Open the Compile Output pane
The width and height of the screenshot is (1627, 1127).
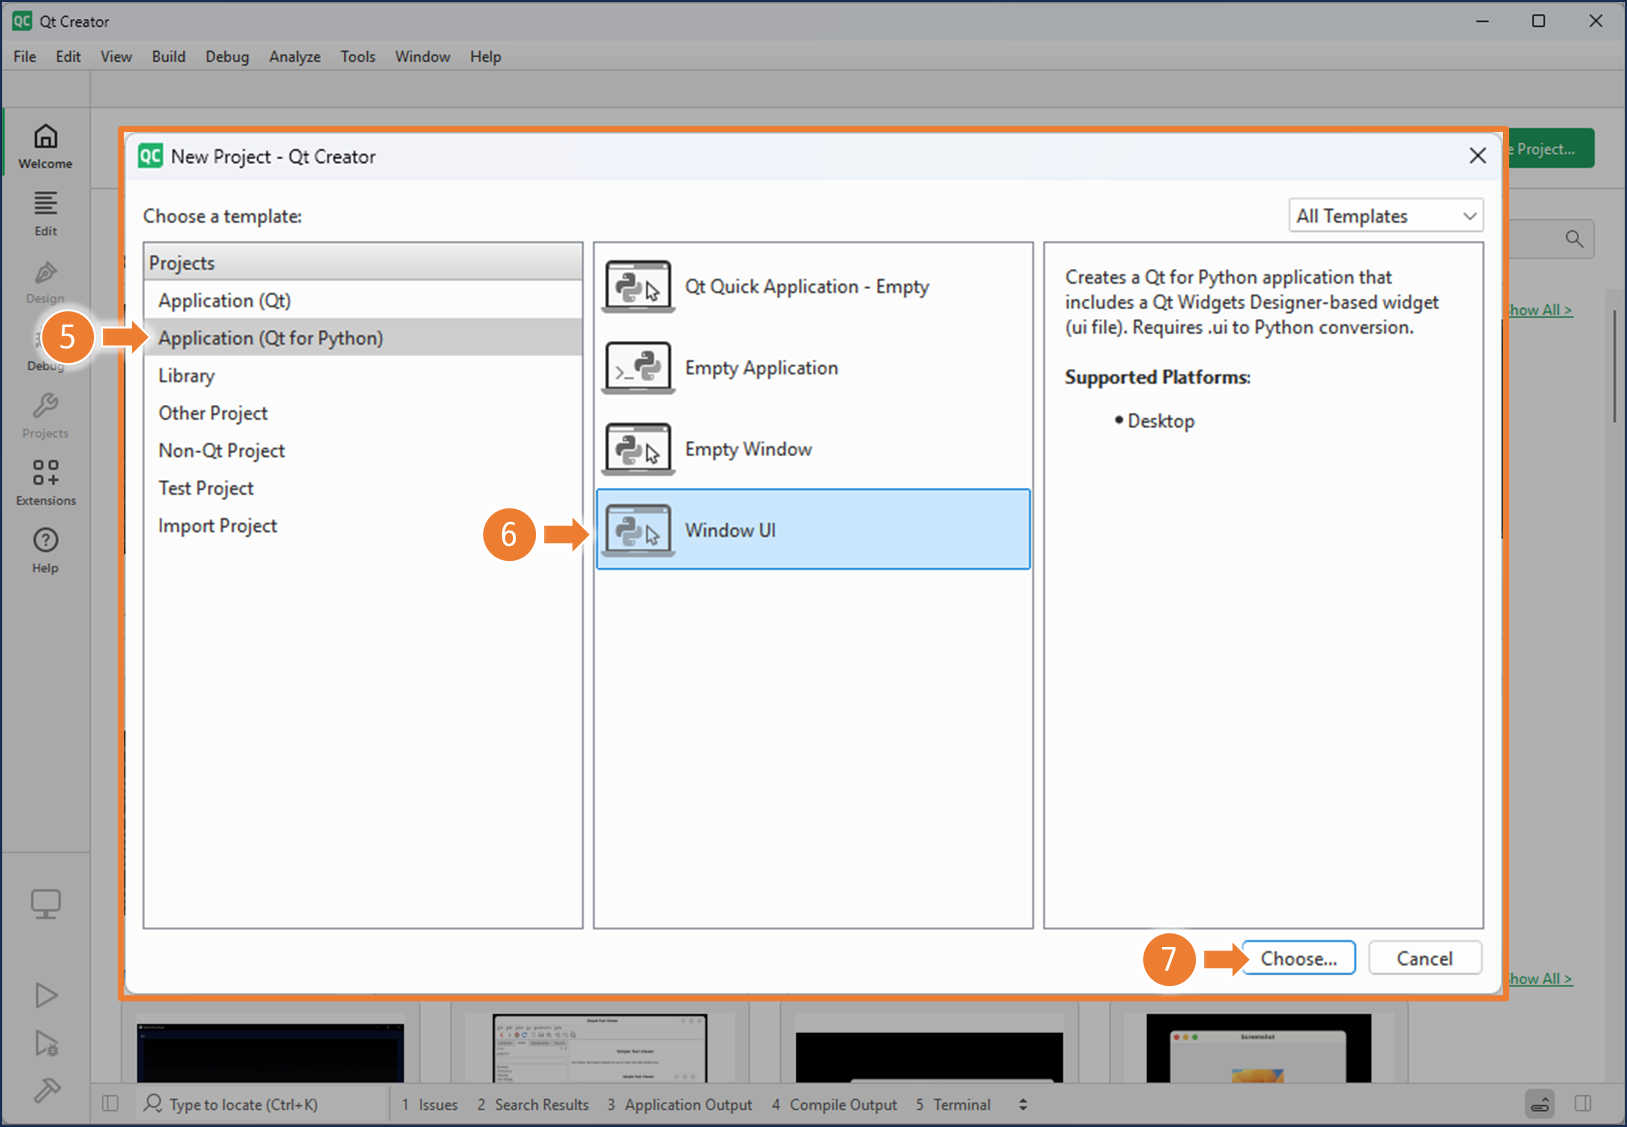834,1104
